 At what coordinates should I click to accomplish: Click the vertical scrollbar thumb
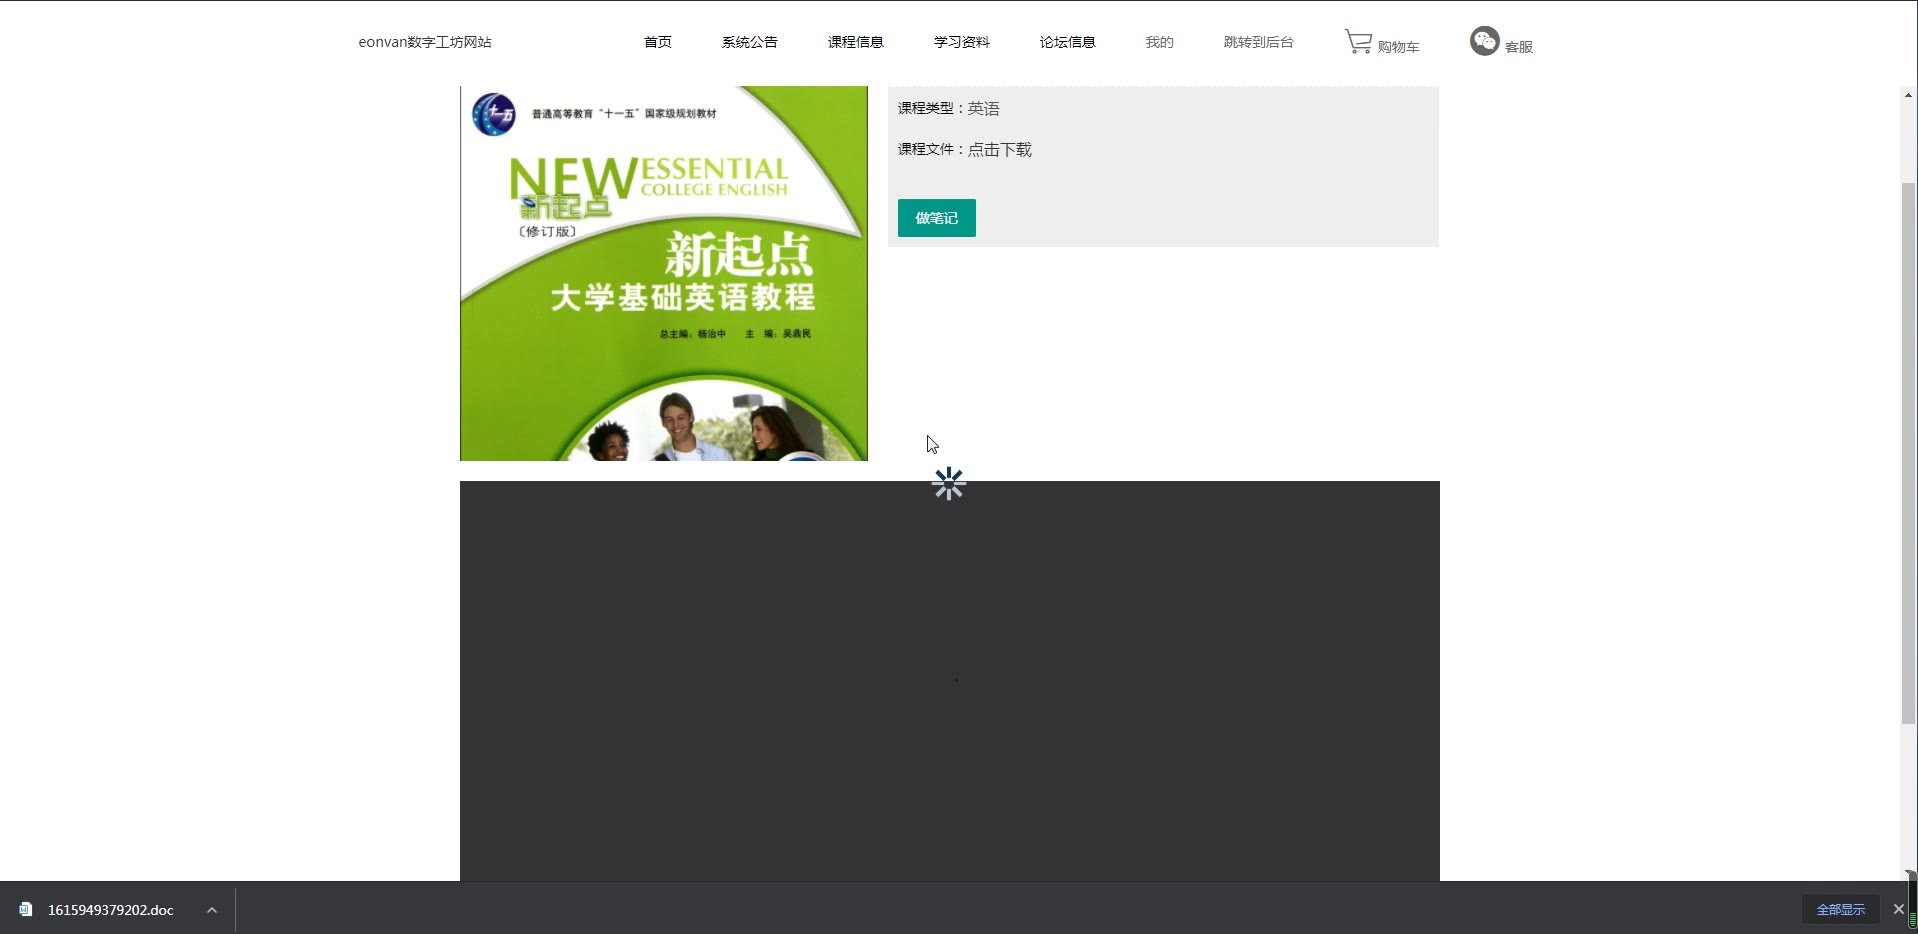point(1908,453)
